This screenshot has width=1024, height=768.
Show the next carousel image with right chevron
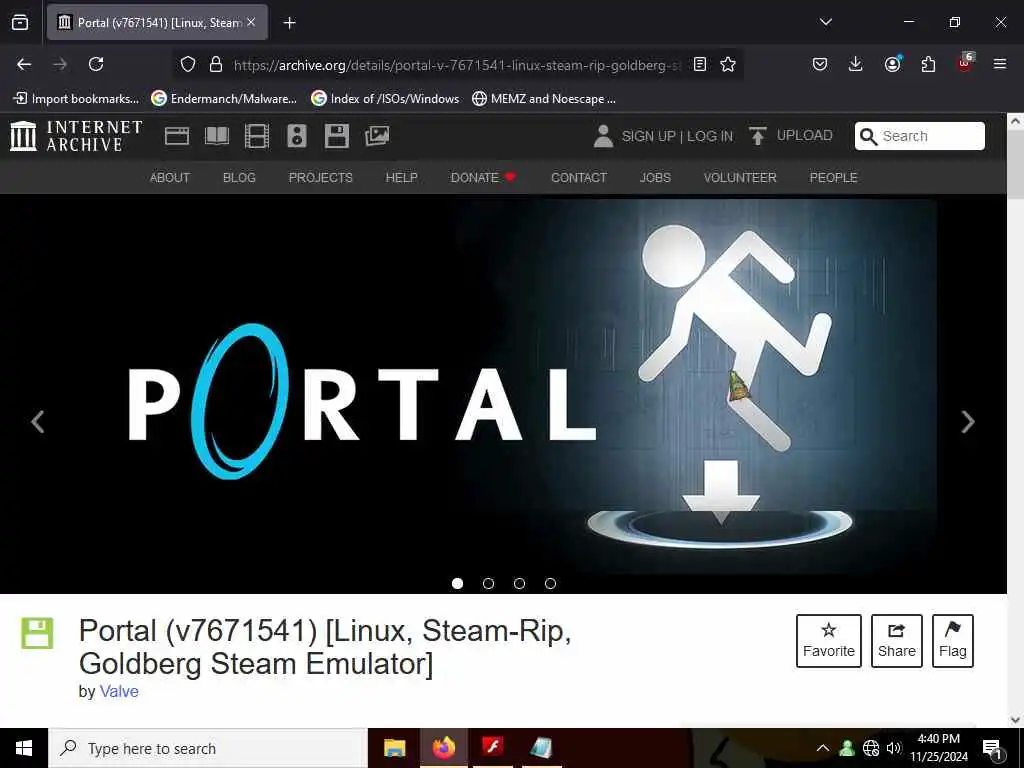(x=968, y=421)
